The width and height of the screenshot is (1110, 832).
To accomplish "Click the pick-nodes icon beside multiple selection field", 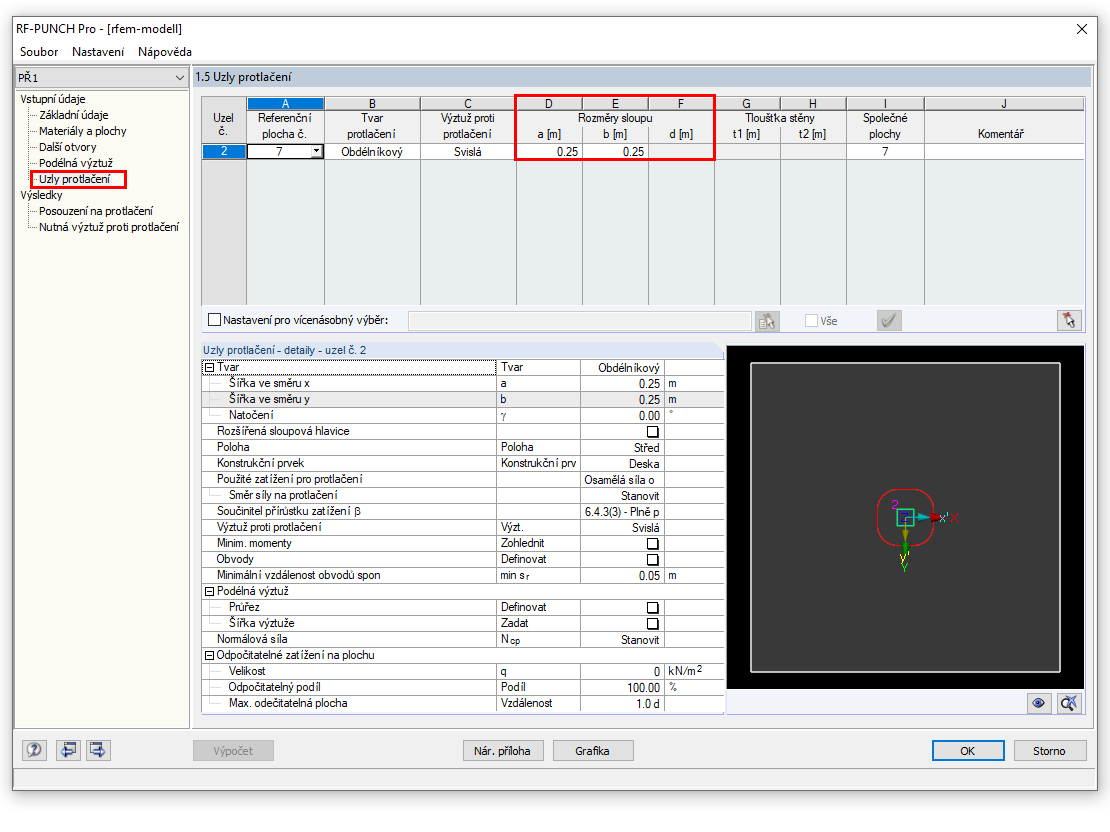I will pos(767,321).
